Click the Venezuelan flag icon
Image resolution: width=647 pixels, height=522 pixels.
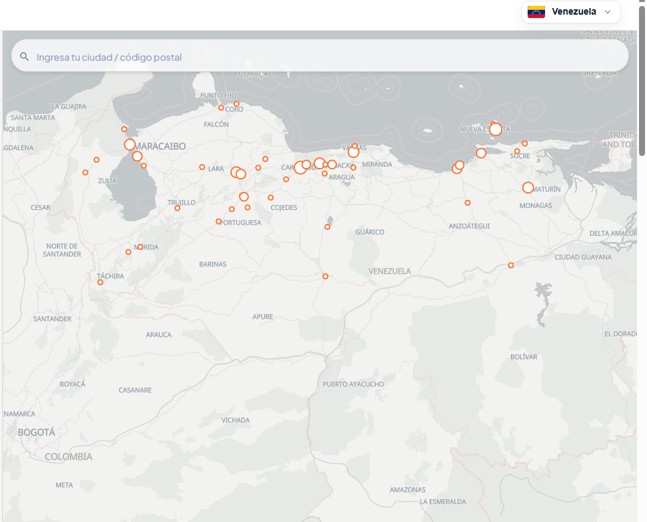[536, 12]
